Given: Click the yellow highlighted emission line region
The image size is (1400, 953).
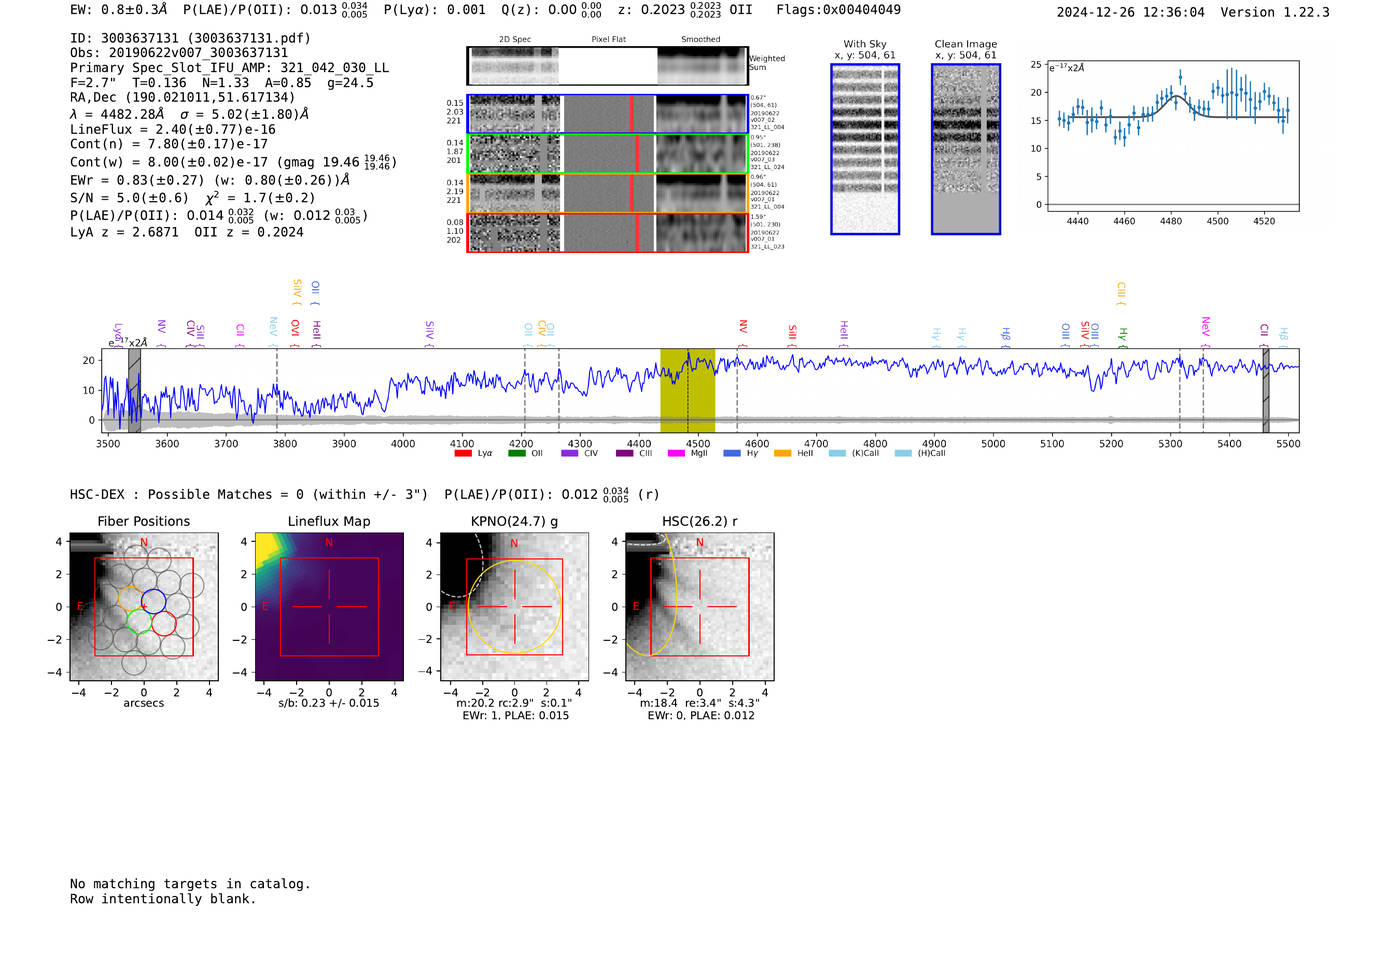Looking at the screenshot, I should click(x=687, y=390).
